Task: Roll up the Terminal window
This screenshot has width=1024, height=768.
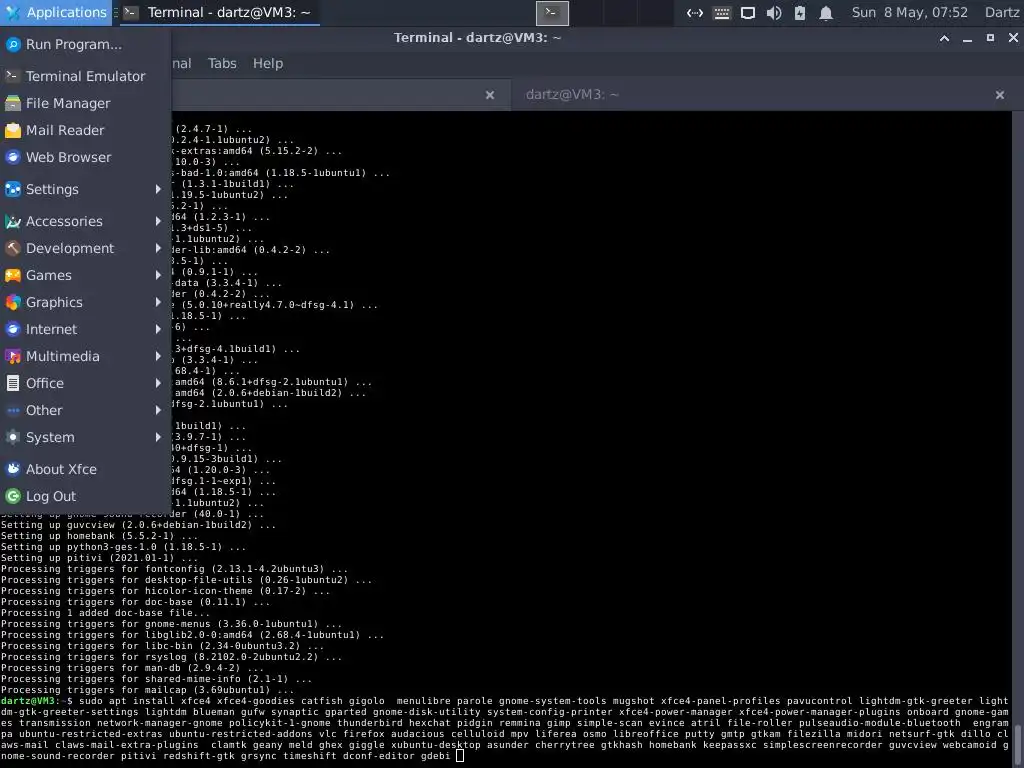Action: [944, 38]
